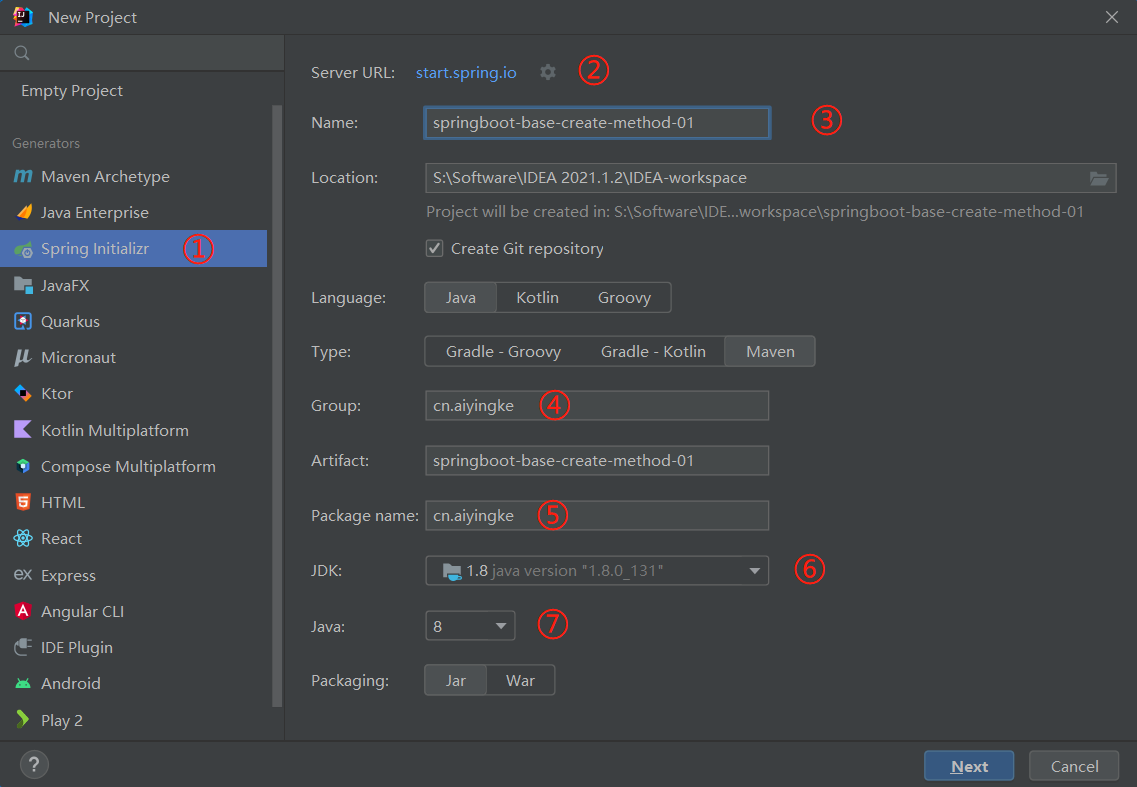The height and width of the screenshot is (787, 1137).
Task: Select the Ktor generator icon
Action: point(23,394)
